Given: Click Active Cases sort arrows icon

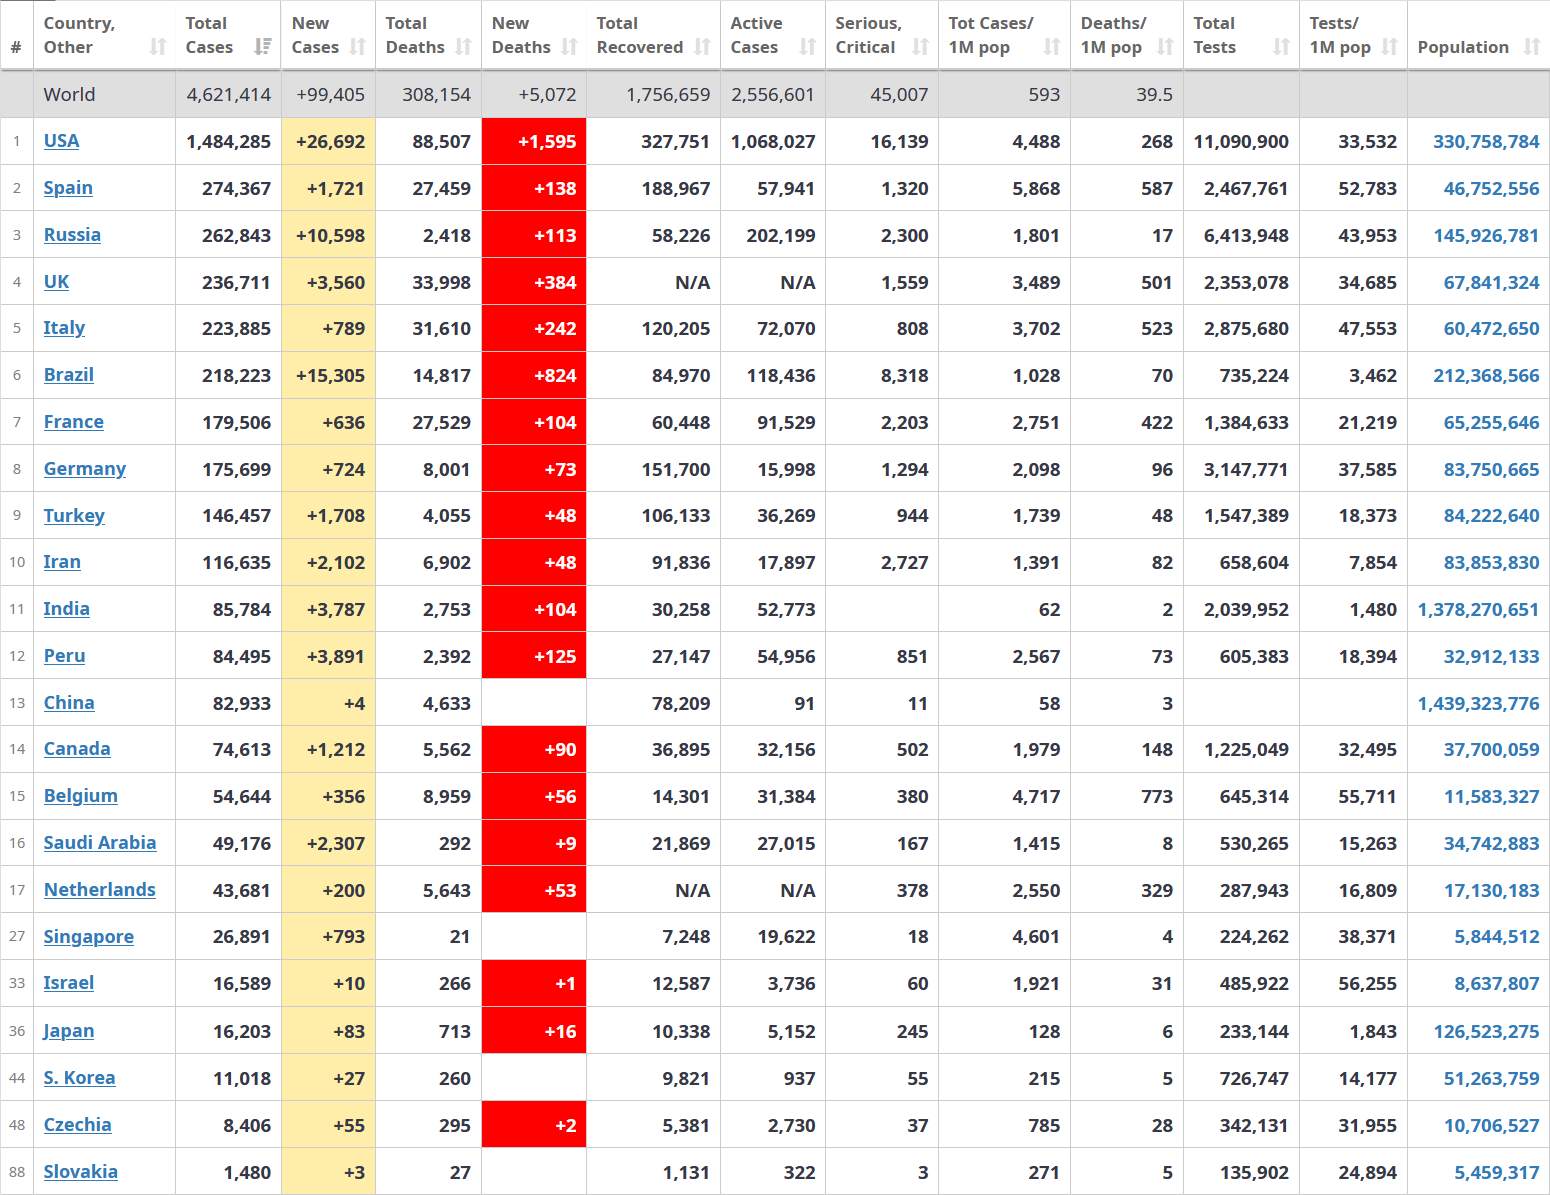Looking at the screenshot, I should (808, 47).
